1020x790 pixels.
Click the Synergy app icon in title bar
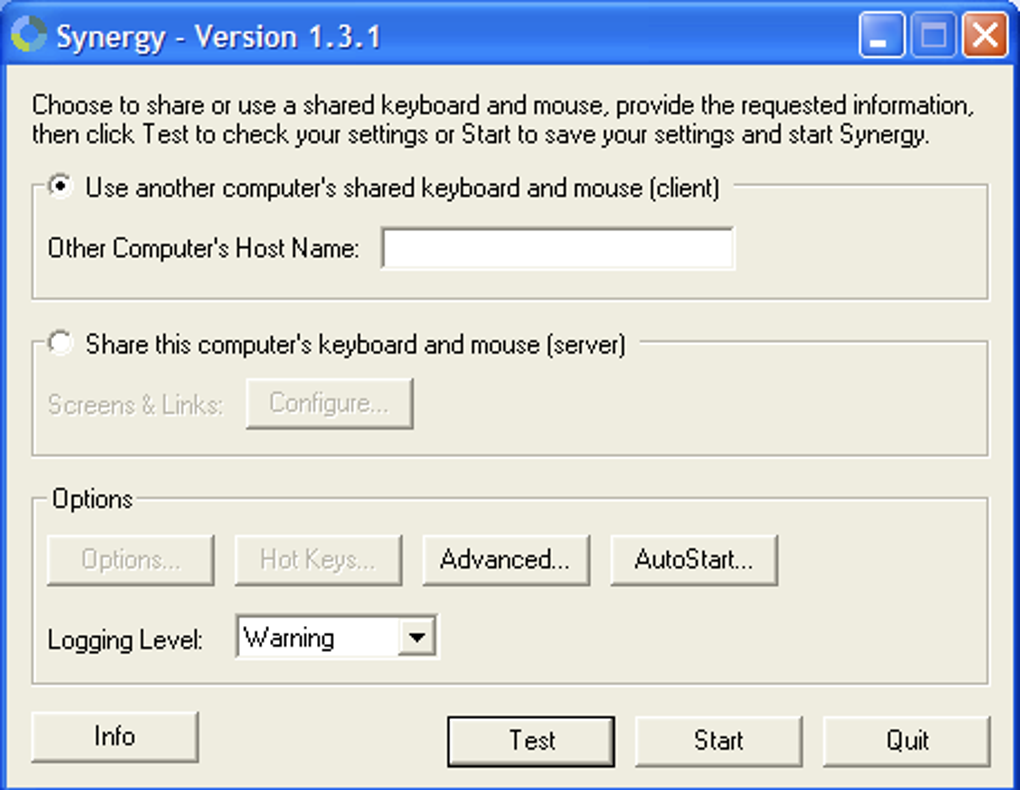29,34
